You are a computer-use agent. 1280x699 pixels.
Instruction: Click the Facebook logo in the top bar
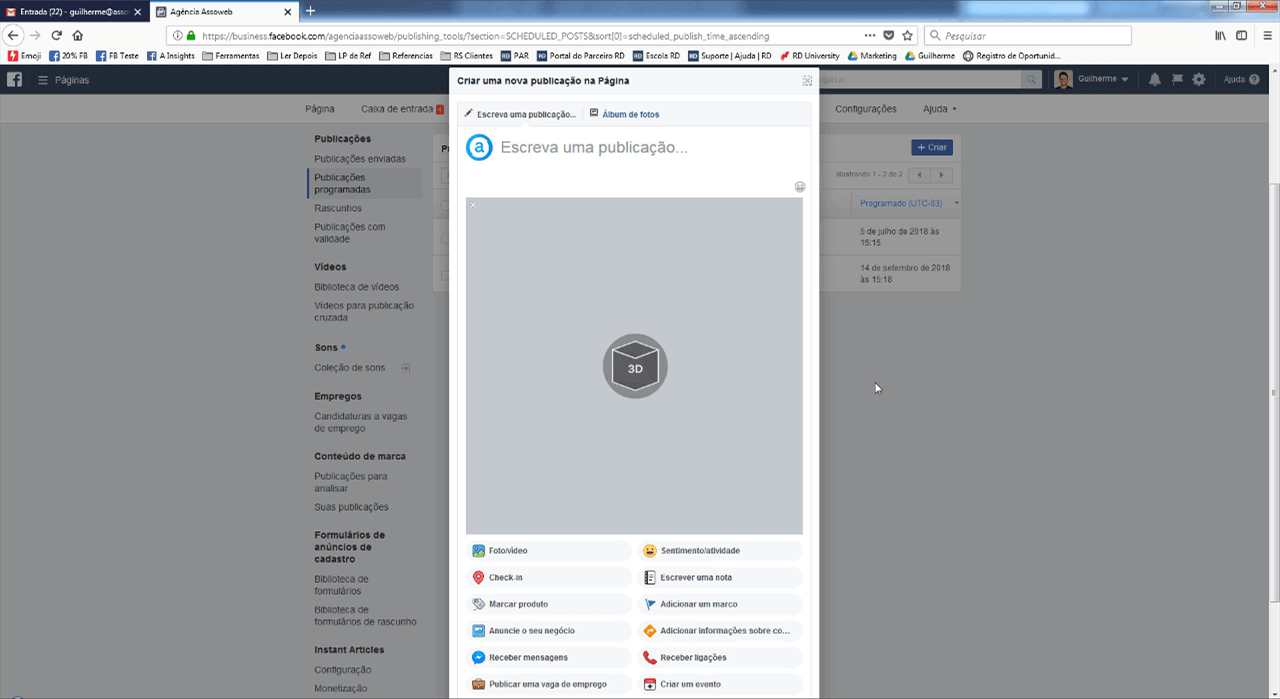(15, 80)
